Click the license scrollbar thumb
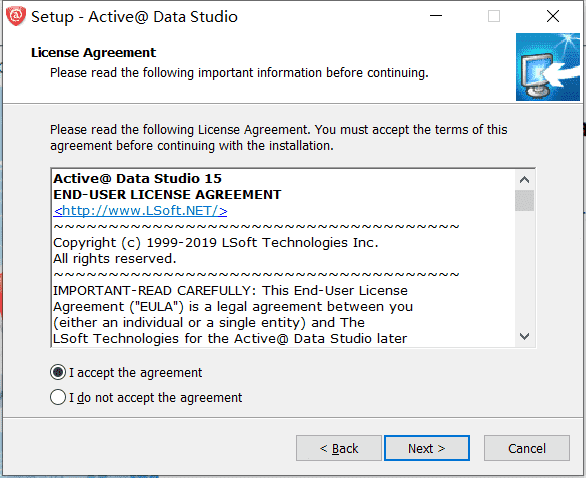 524,201
